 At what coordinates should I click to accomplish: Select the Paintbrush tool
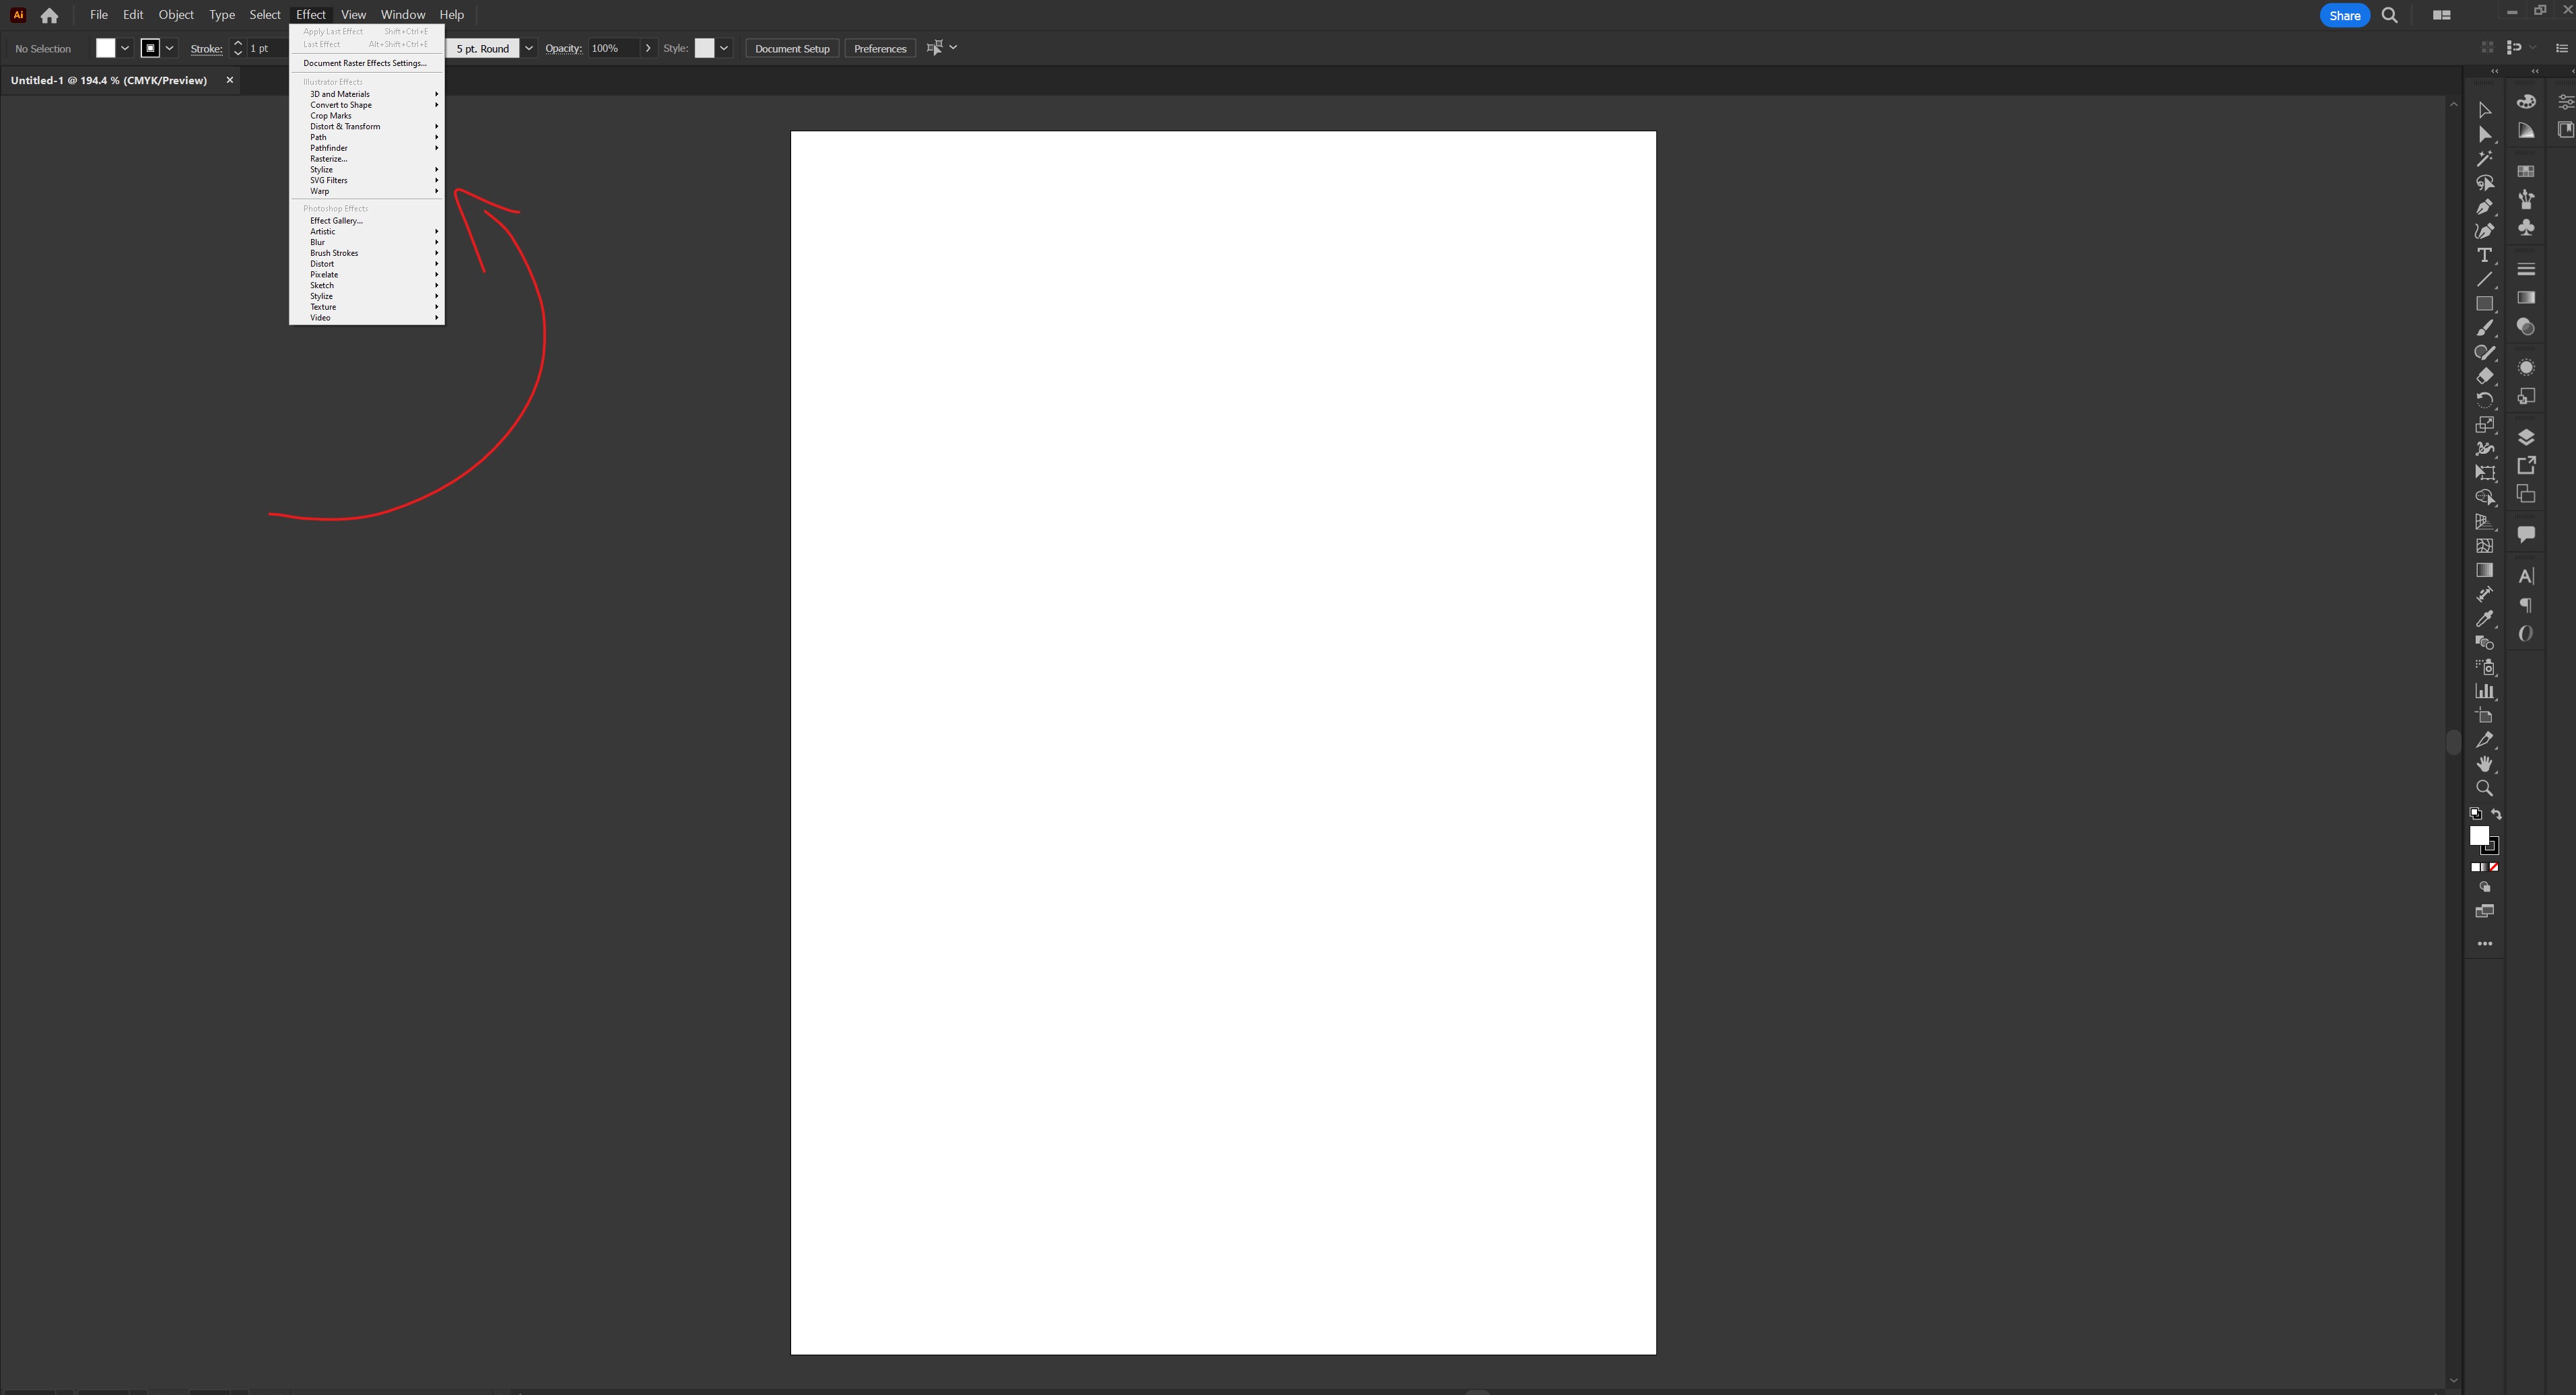(2486, 329)
